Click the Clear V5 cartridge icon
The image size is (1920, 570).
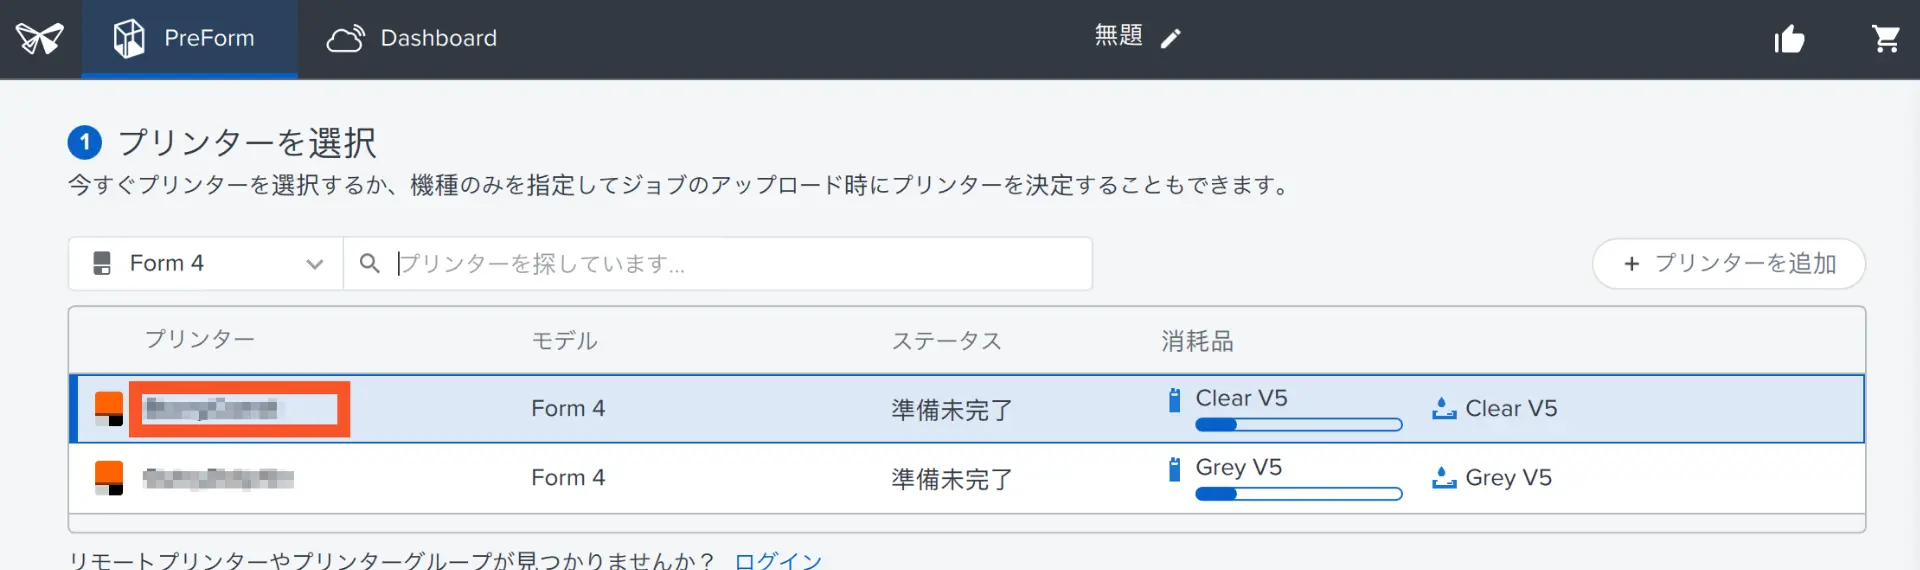1175,400
